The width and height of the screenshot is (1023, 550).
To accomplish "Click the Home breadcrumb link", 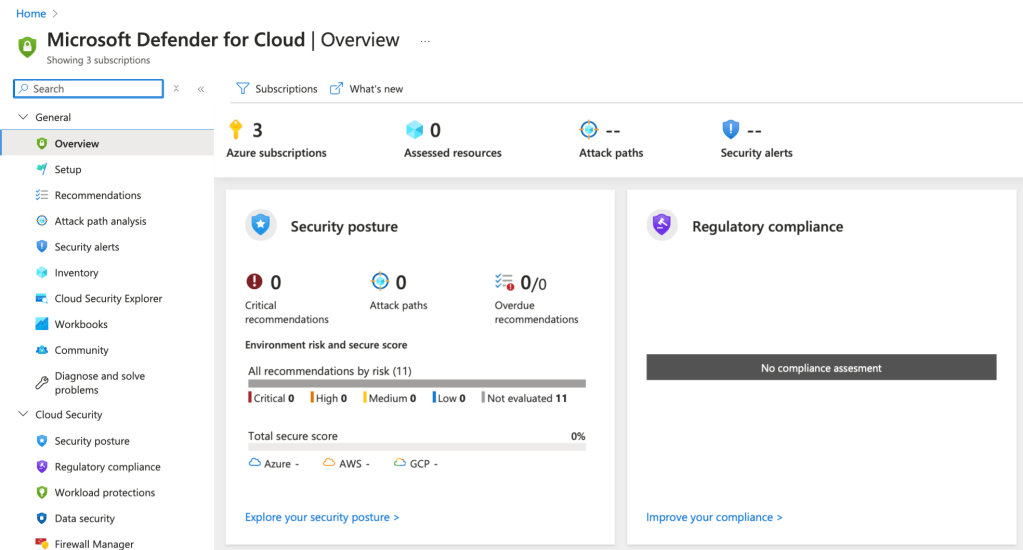I will point(31,14).
